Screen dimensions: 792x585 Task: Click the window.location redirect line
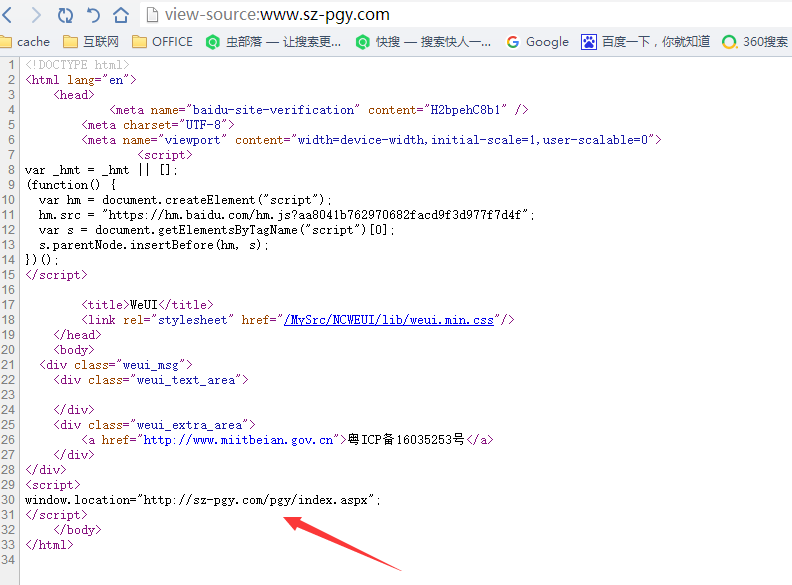(203, 500)
